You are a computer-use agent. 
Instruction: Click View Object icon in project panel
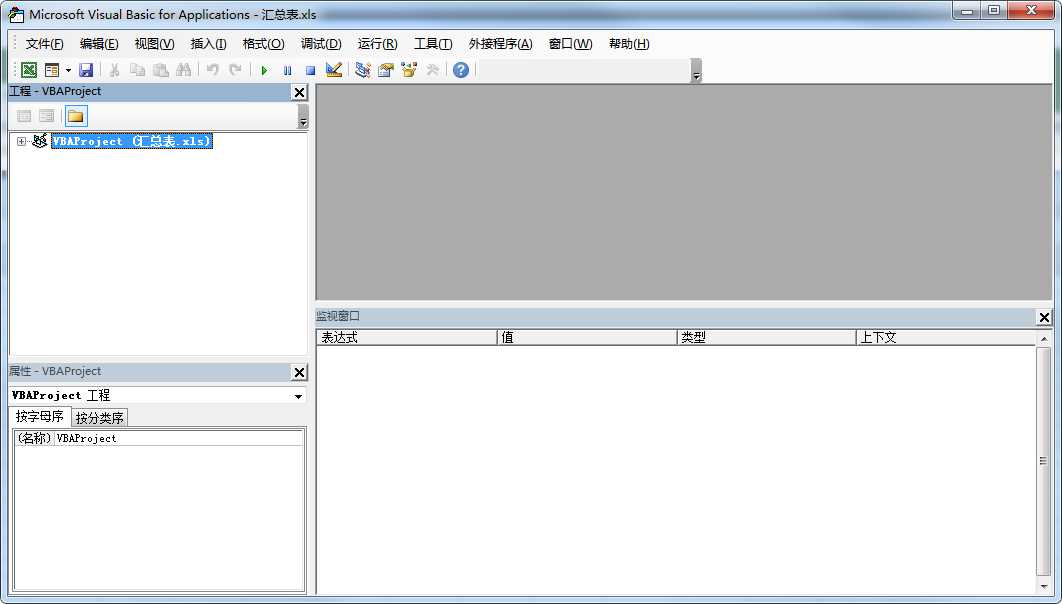tap(47, 116)
